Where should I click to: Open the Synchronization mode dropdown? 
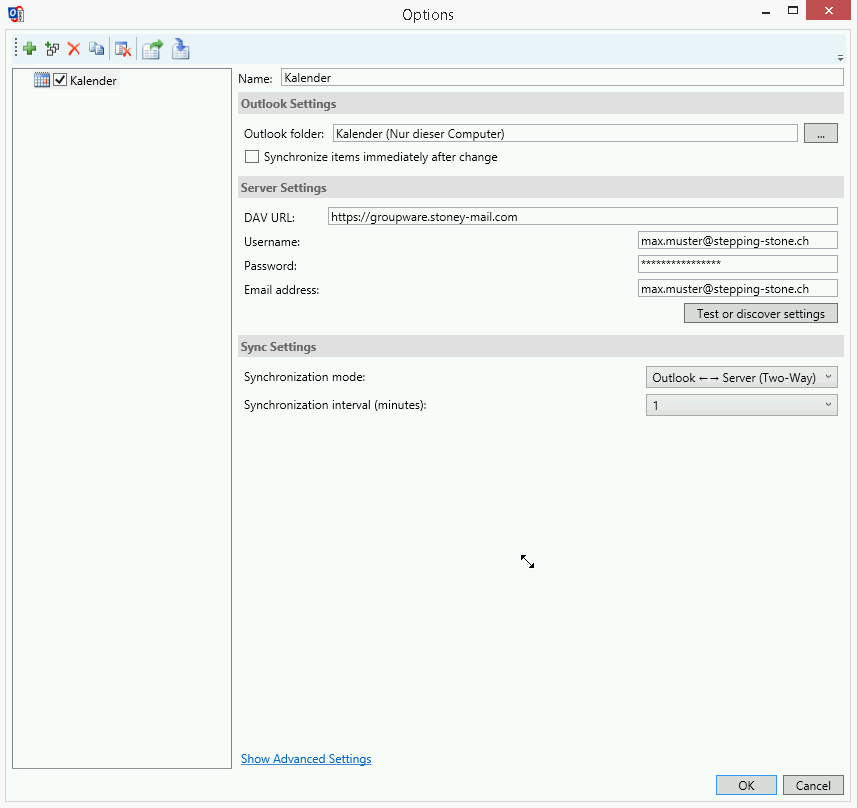pos(741,377)
